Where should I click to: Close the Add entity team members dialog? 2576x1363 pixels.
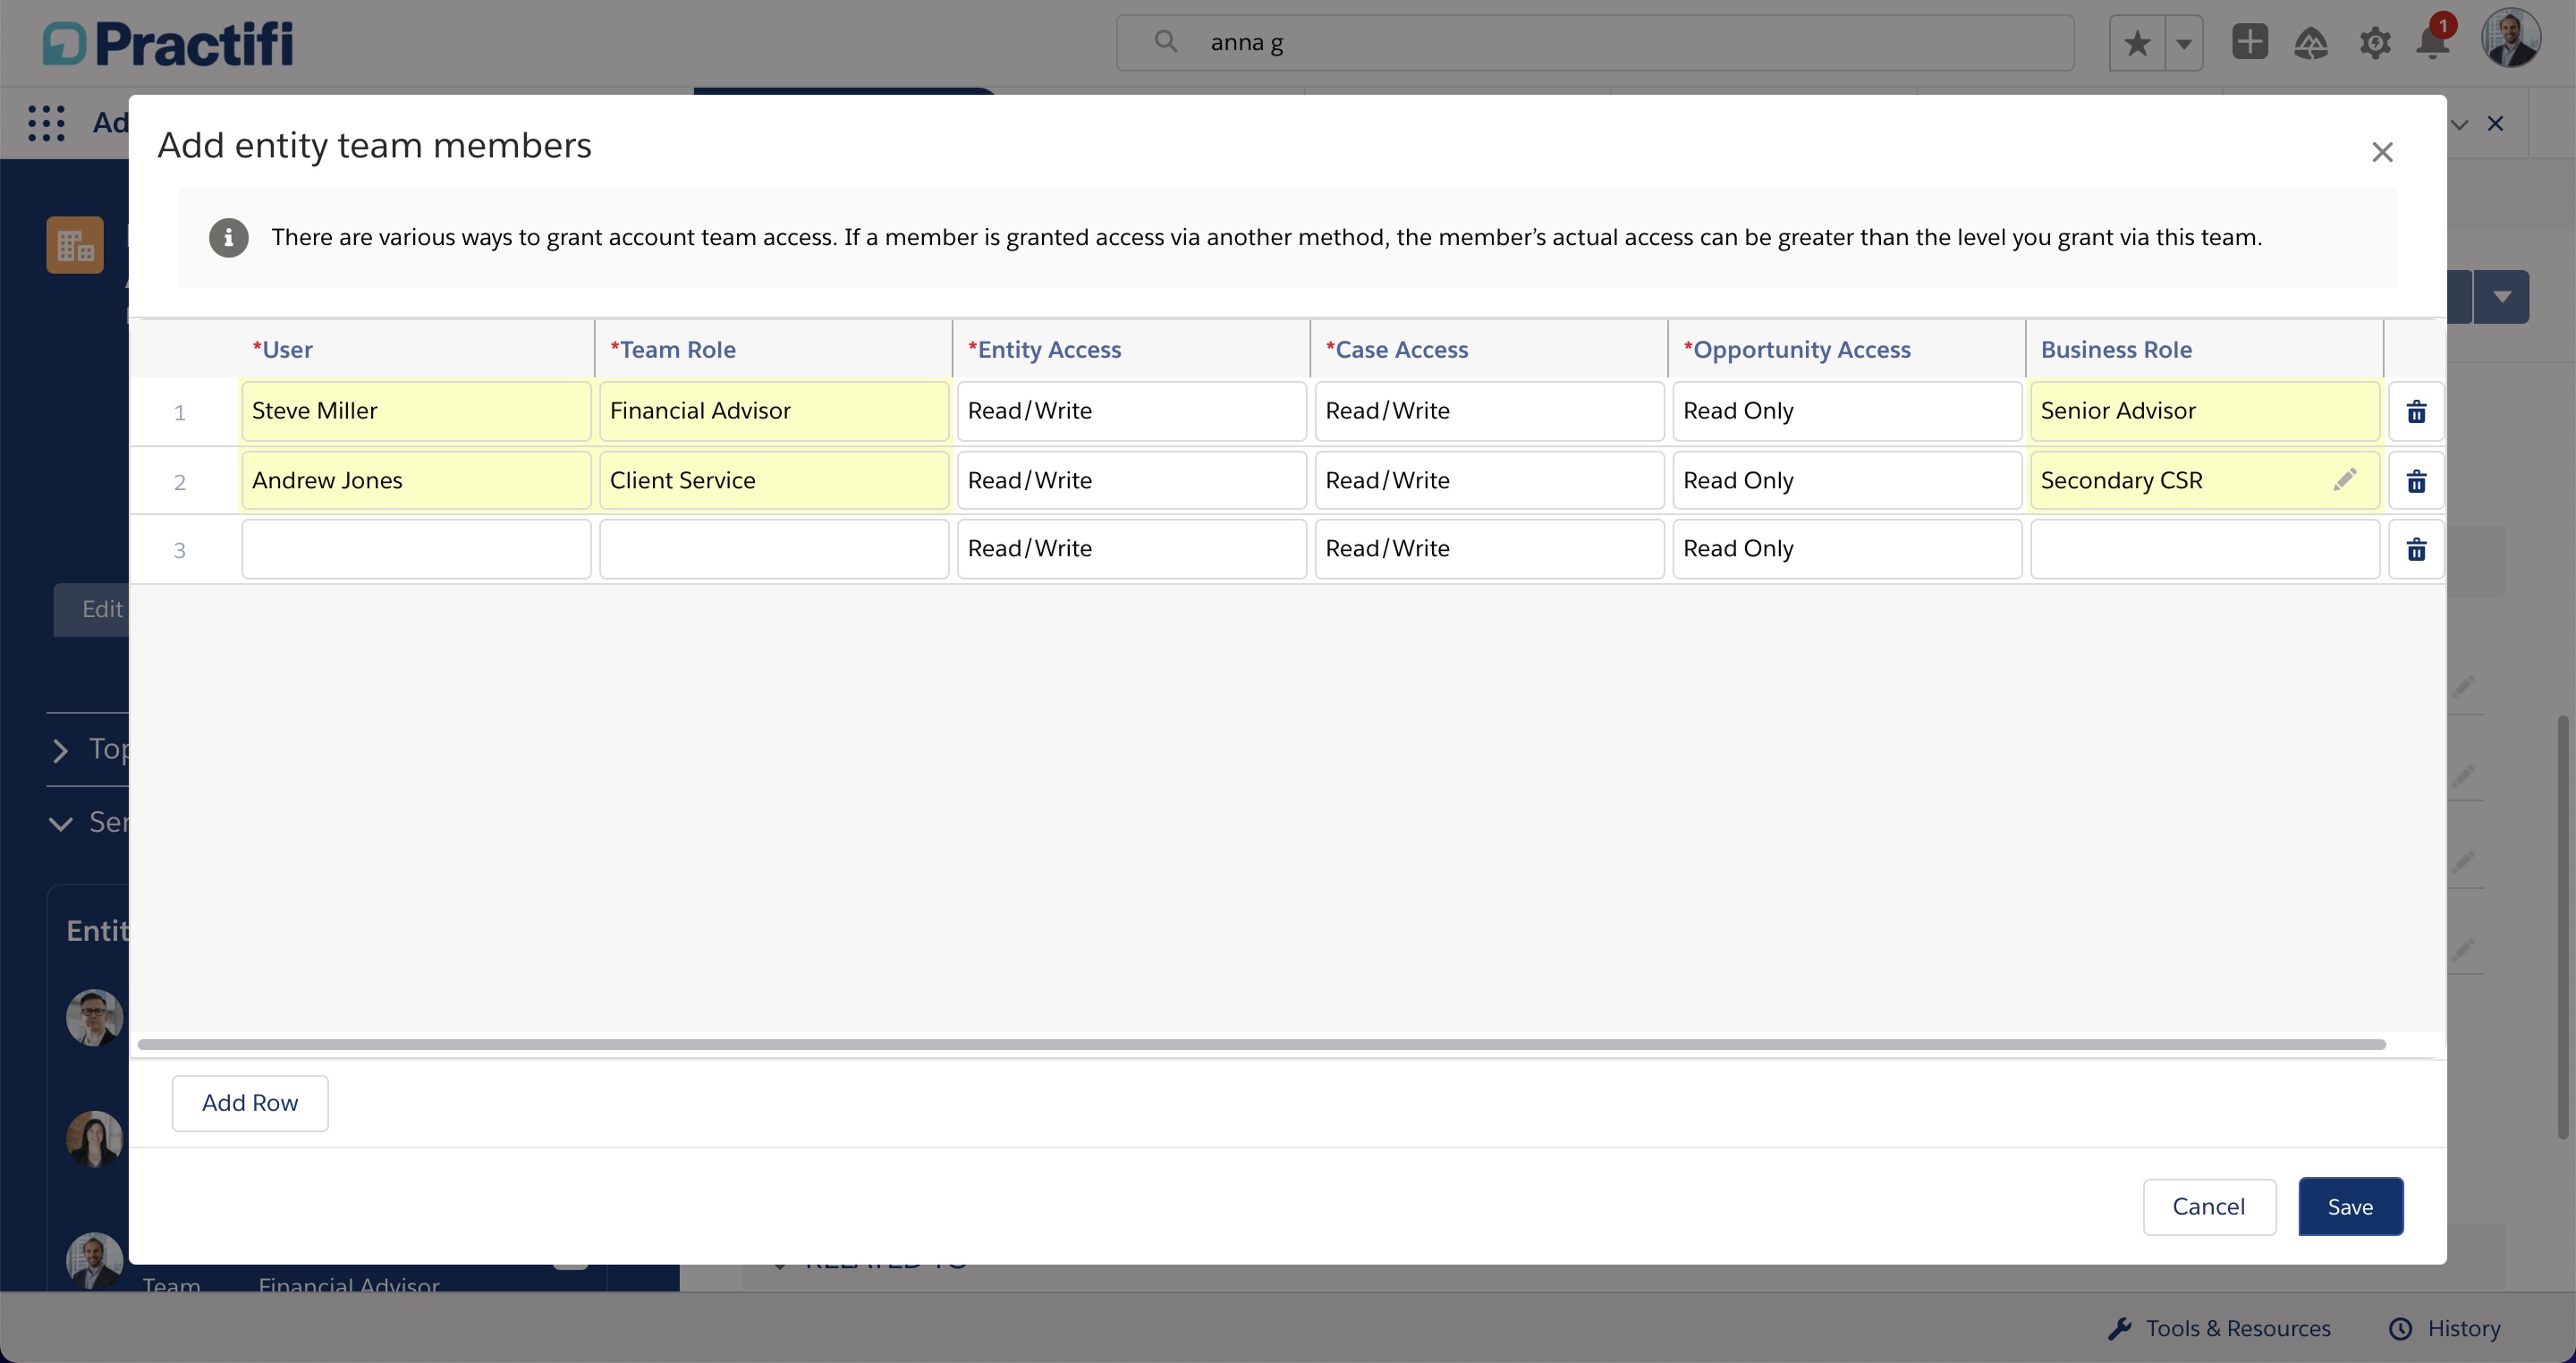[2382, 152]
